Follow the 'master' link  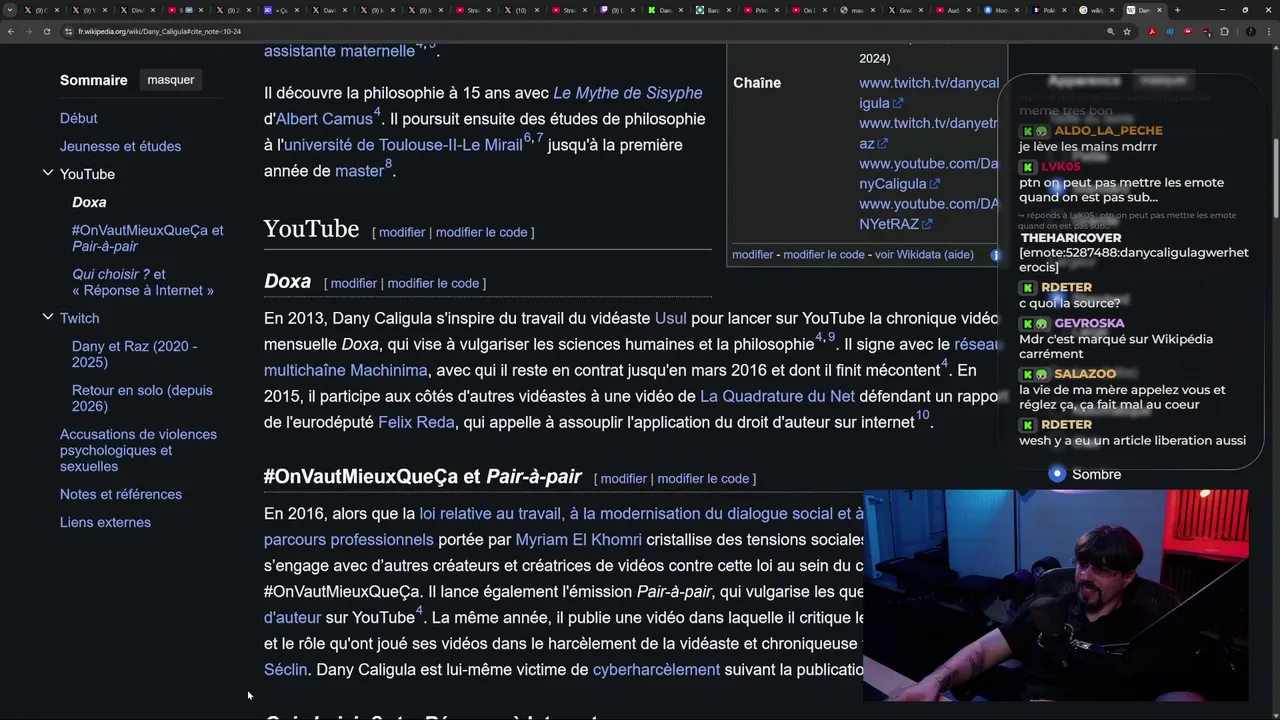pyautogui.click(x=359, y=171)
